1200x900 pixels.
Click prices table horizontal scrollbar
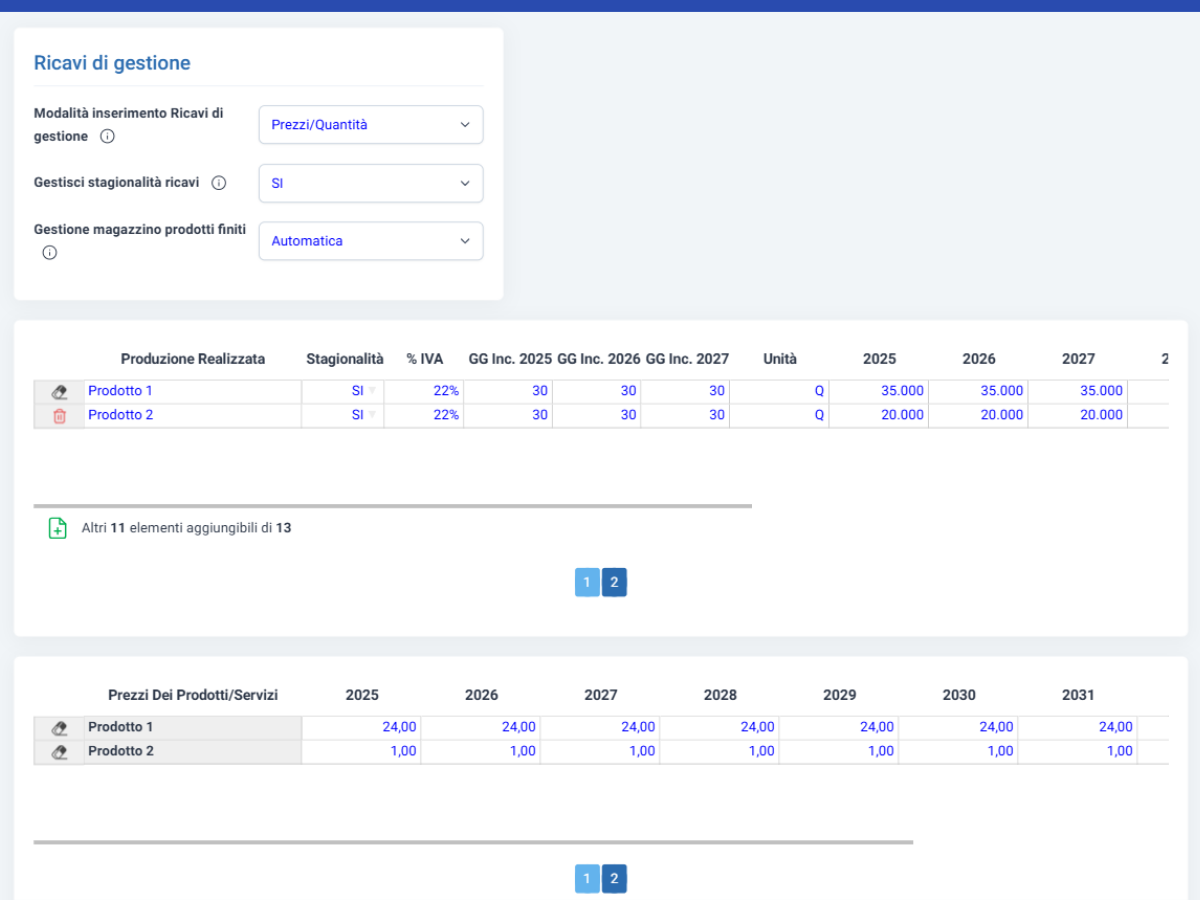click(473, 842)
